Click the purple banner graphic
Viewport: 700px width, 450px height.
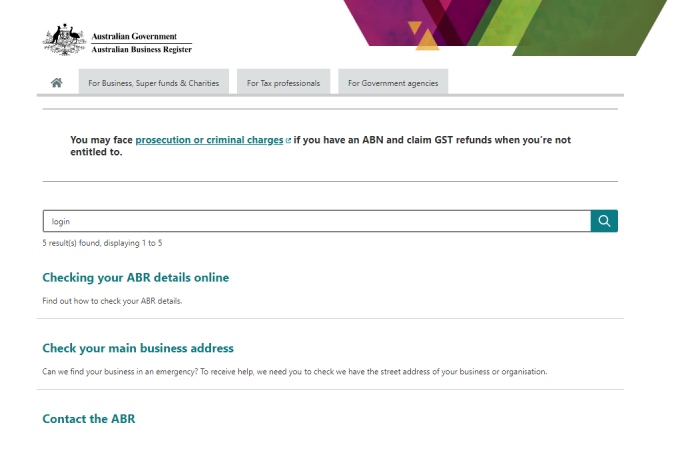(x=404, y=22)
